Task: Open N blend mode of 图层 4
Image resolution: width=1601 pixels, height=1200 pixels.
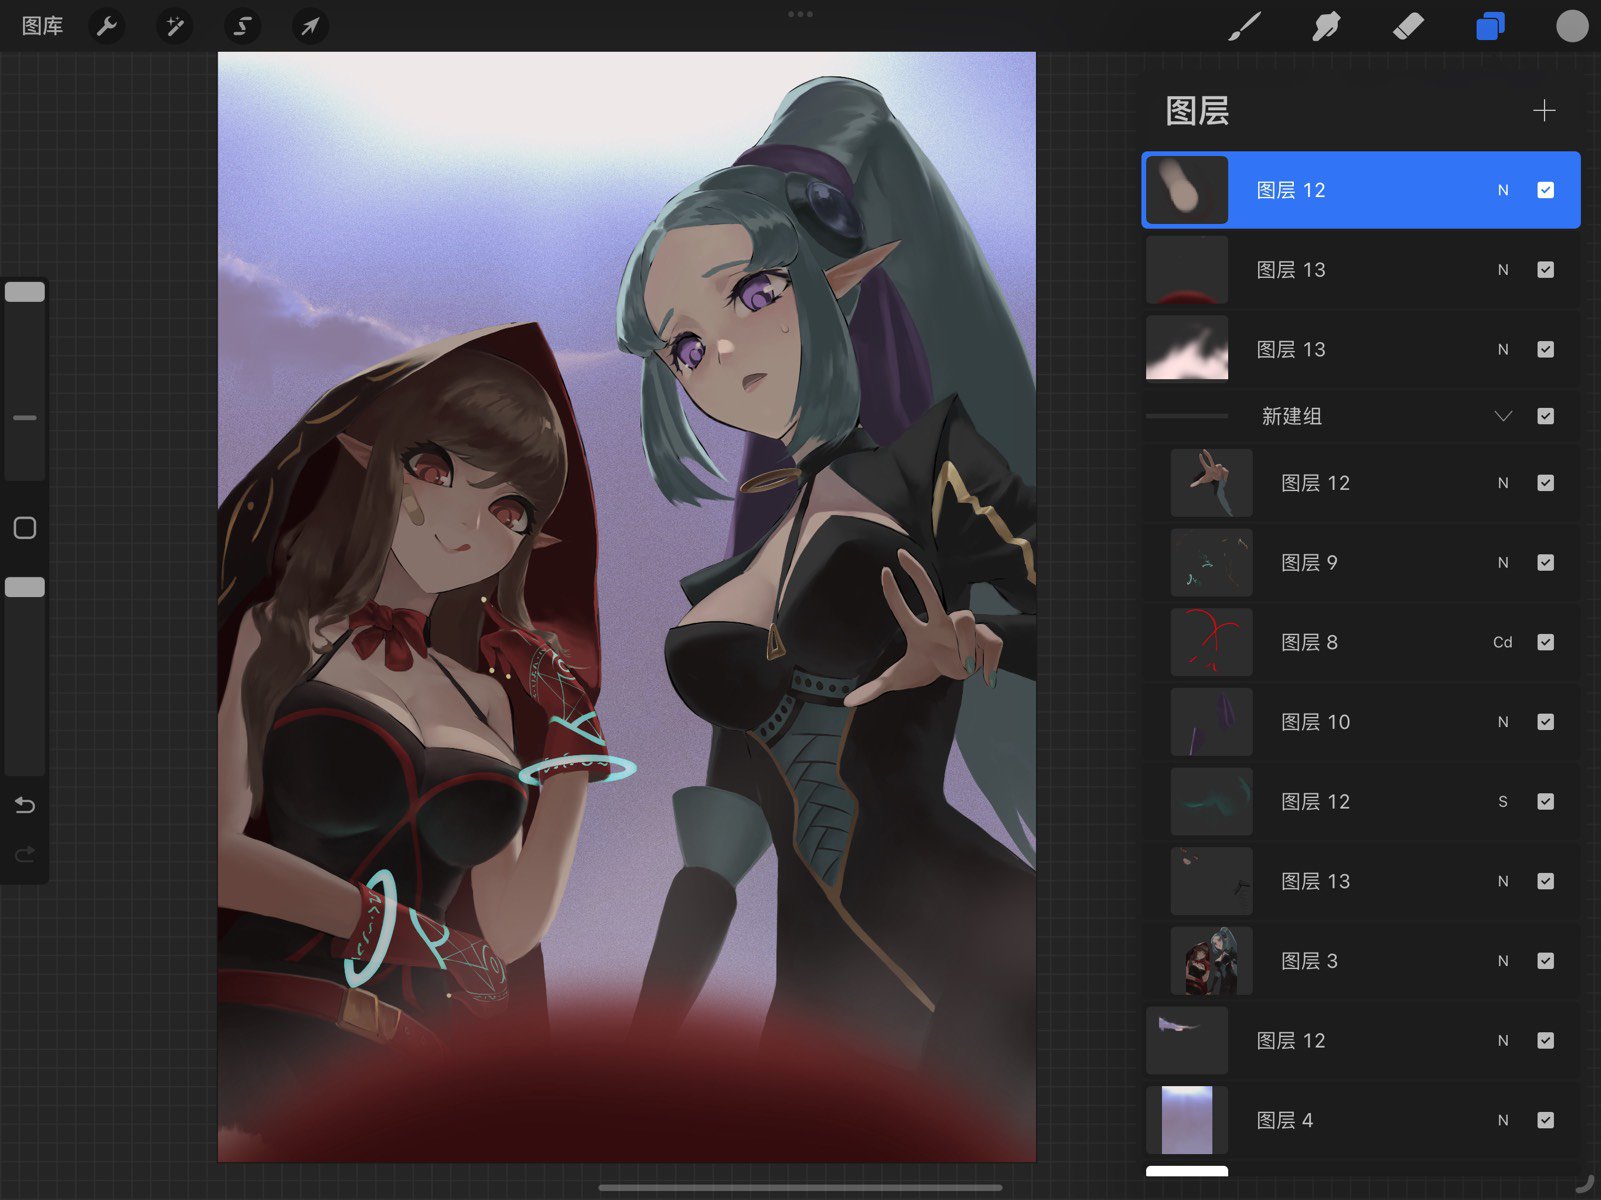Action: (1503, 1120)
